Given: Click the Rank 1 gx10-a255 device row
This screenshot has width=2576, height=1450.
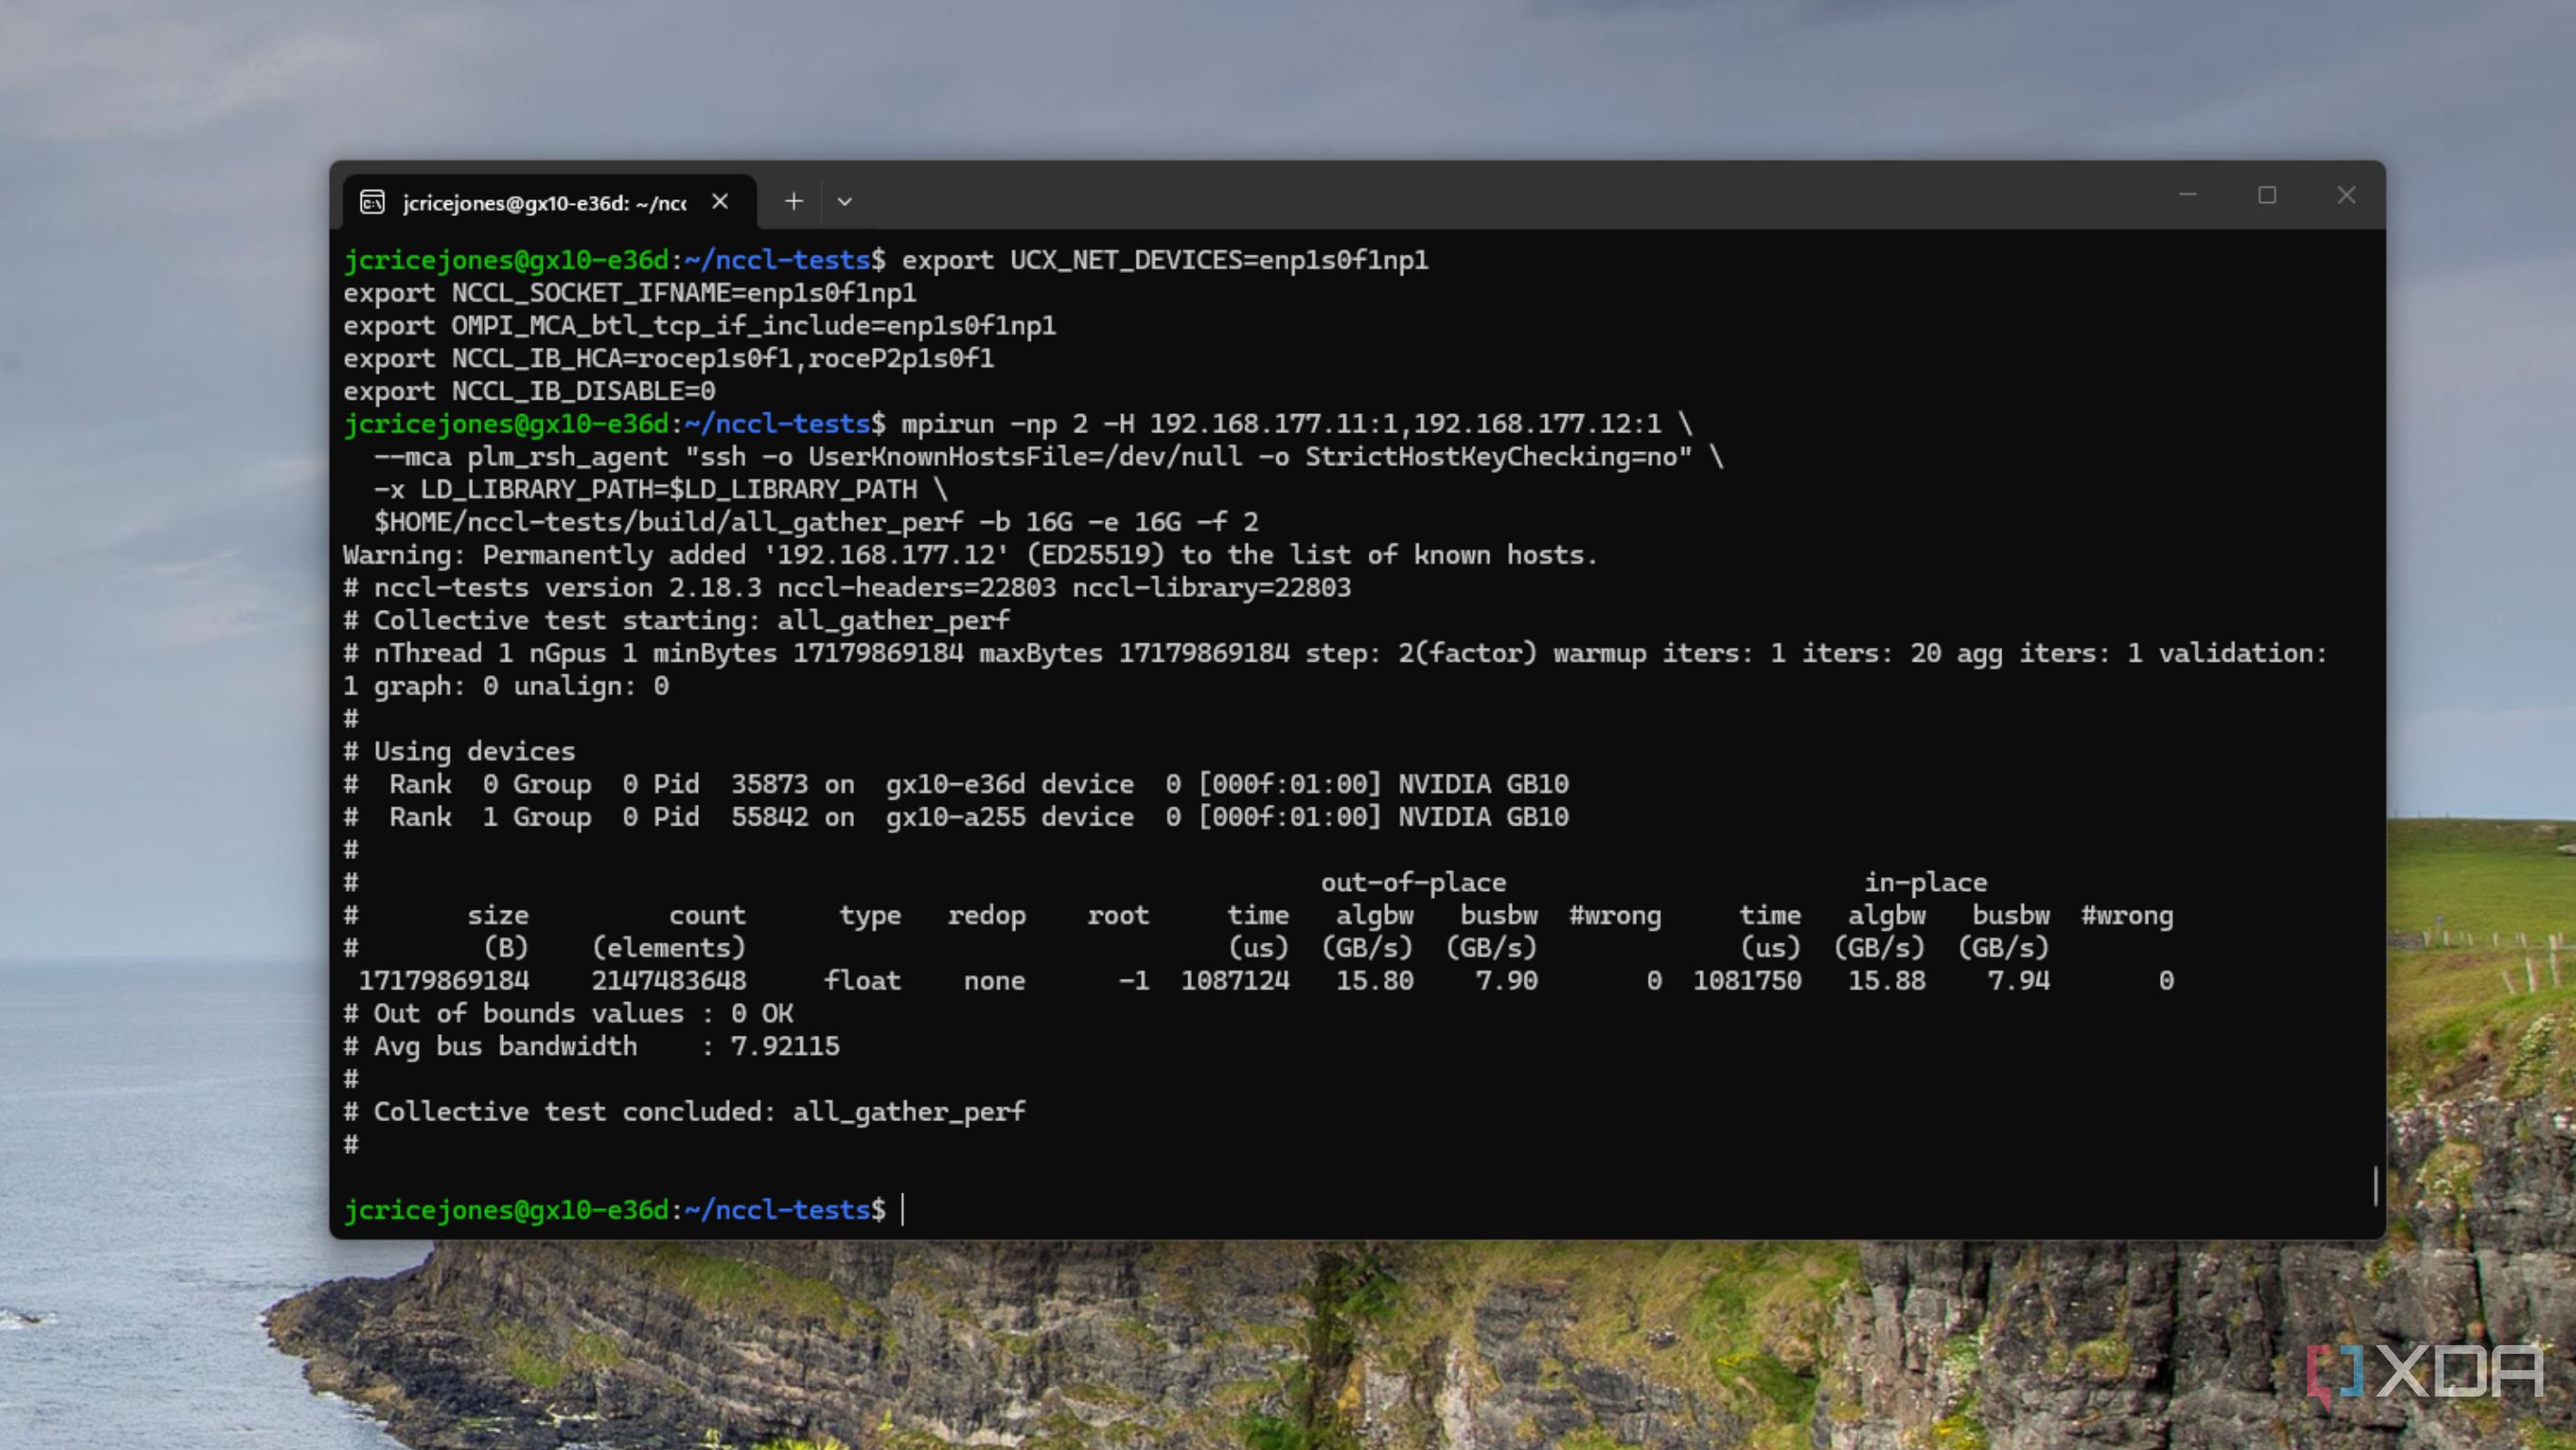Looking at the screenshot, I should 956,818.
